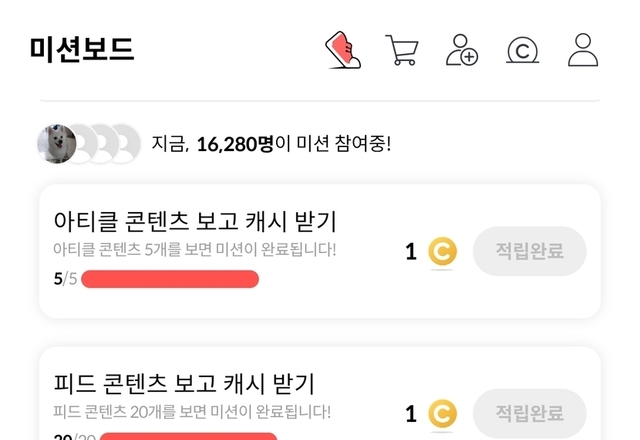The height and width of the screenshot is (440, 640).
Task: Open the cash coin icon in header
Action: click(522, 50)
